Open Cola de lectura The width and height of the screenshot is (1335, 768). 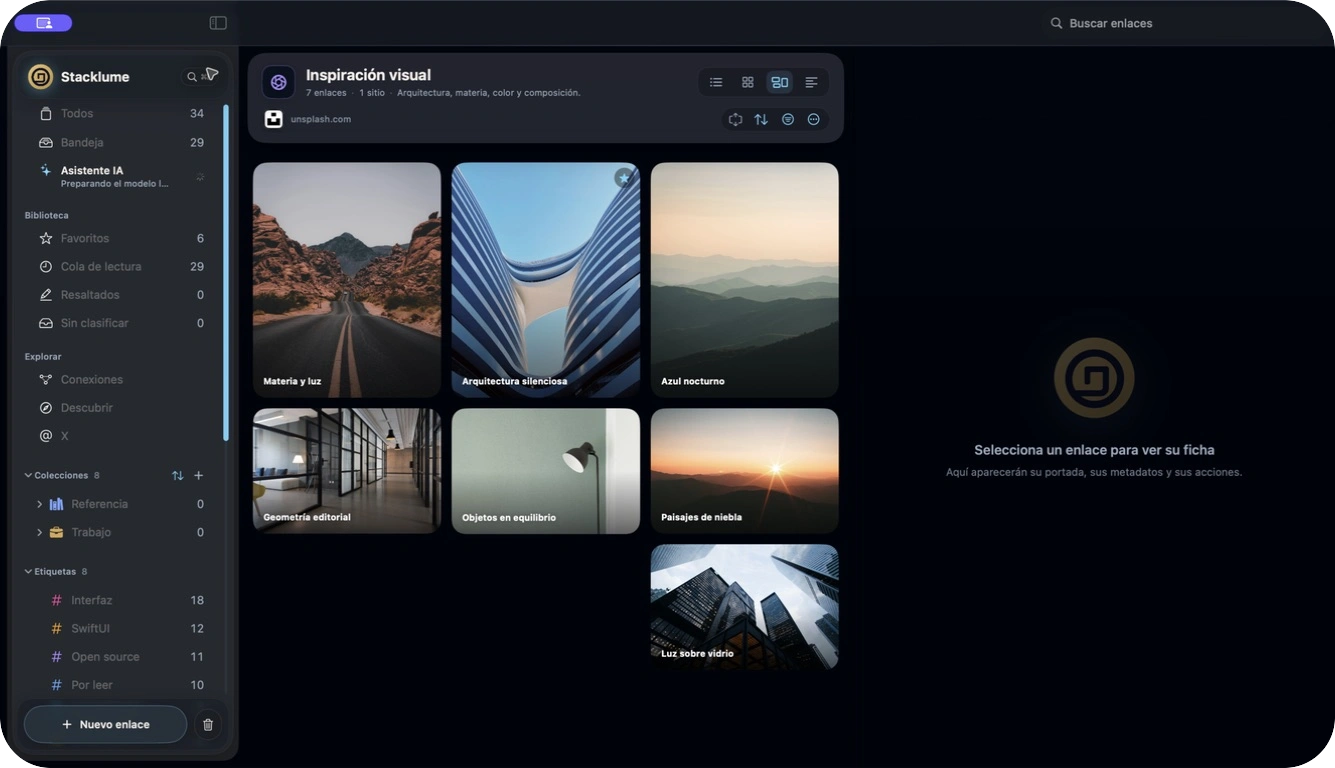point(121,266)
